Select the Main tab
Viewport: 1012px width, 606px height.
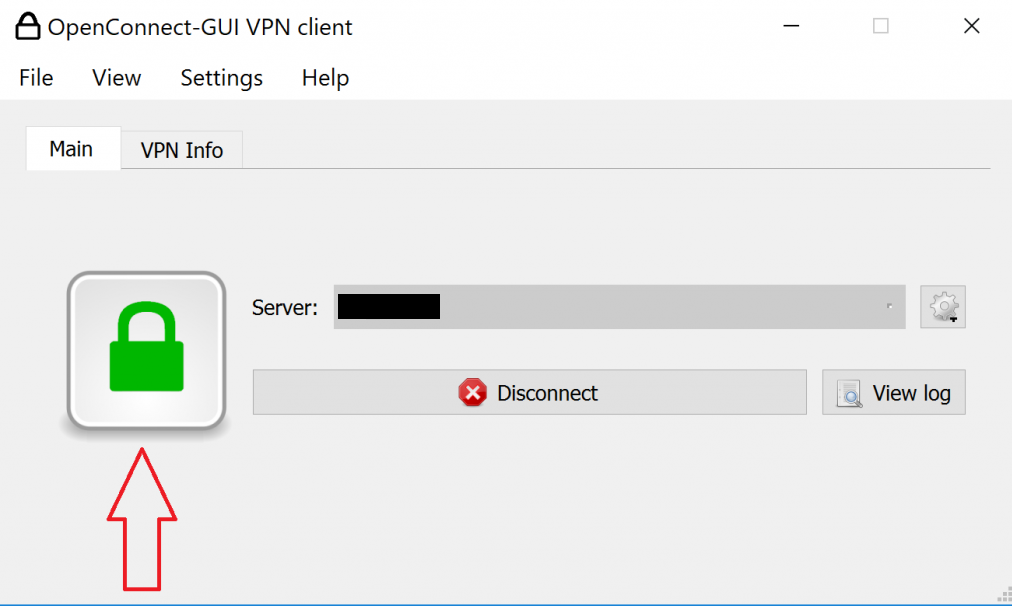pos(71,149)
